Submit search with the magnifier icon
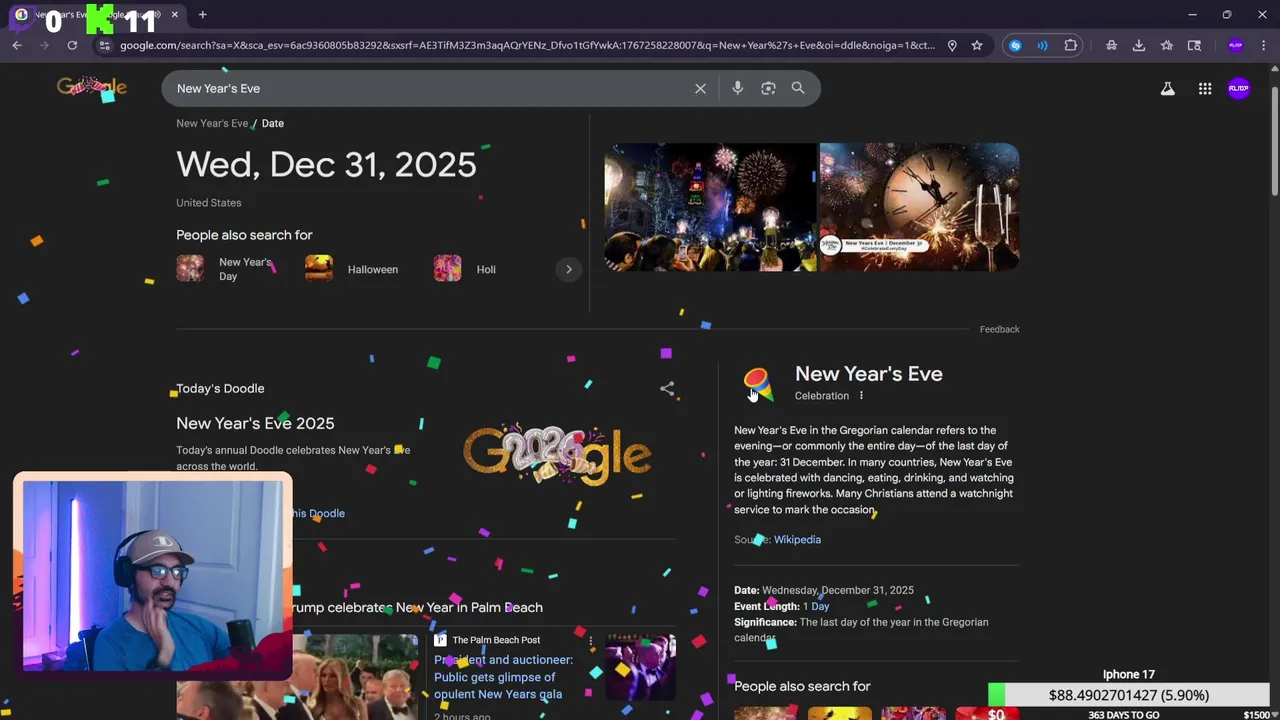This screenshot has width=1280, height=720. pos(798,88)
